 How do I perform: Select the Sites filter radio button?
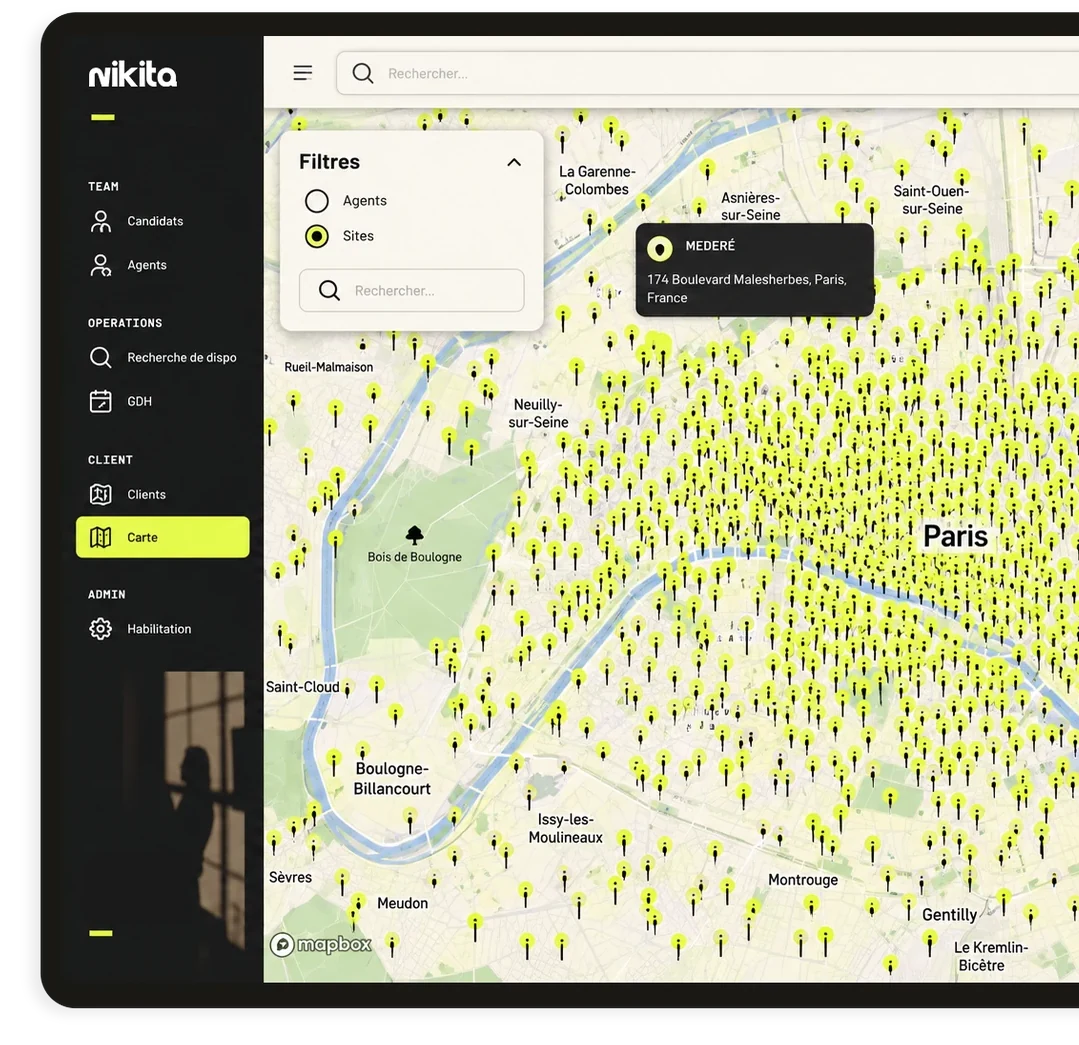pos(317,236)
